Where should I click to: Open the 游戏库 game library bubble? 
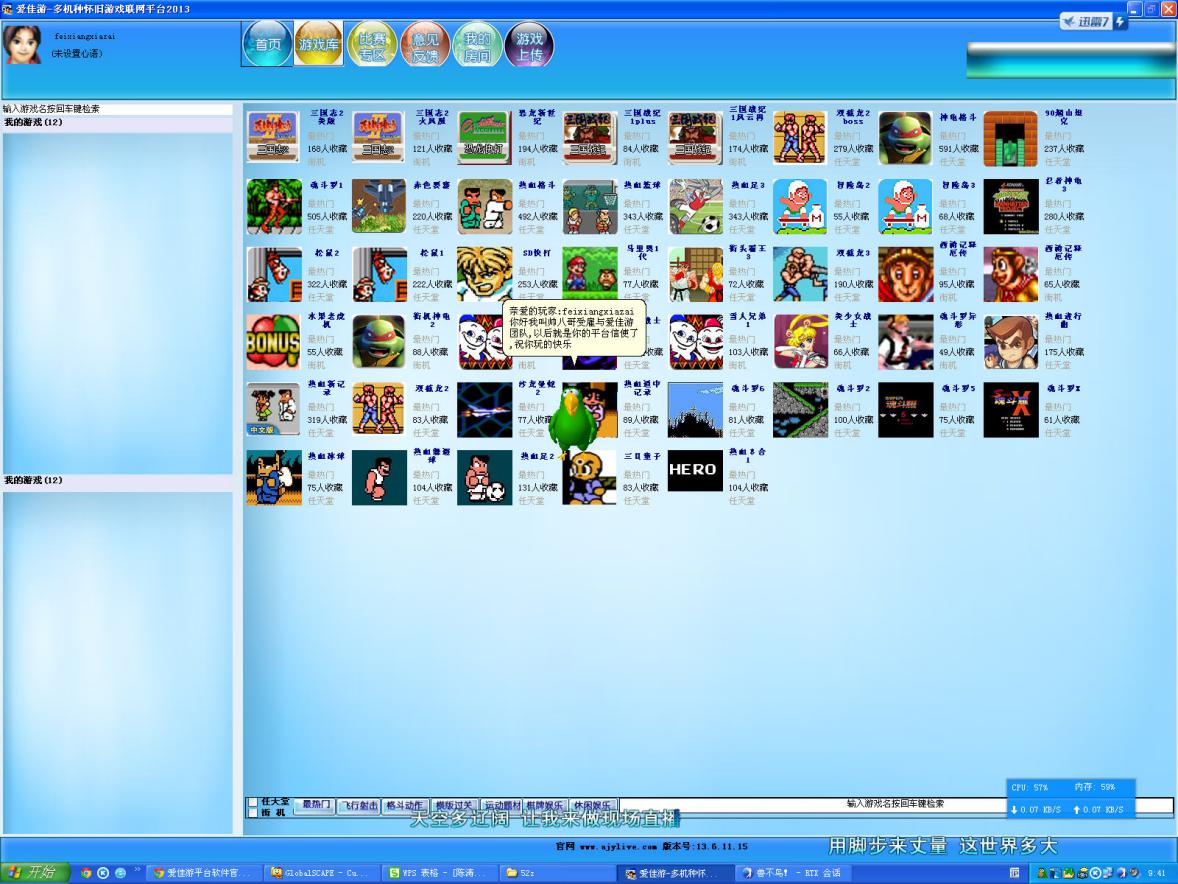pos(319,44)
